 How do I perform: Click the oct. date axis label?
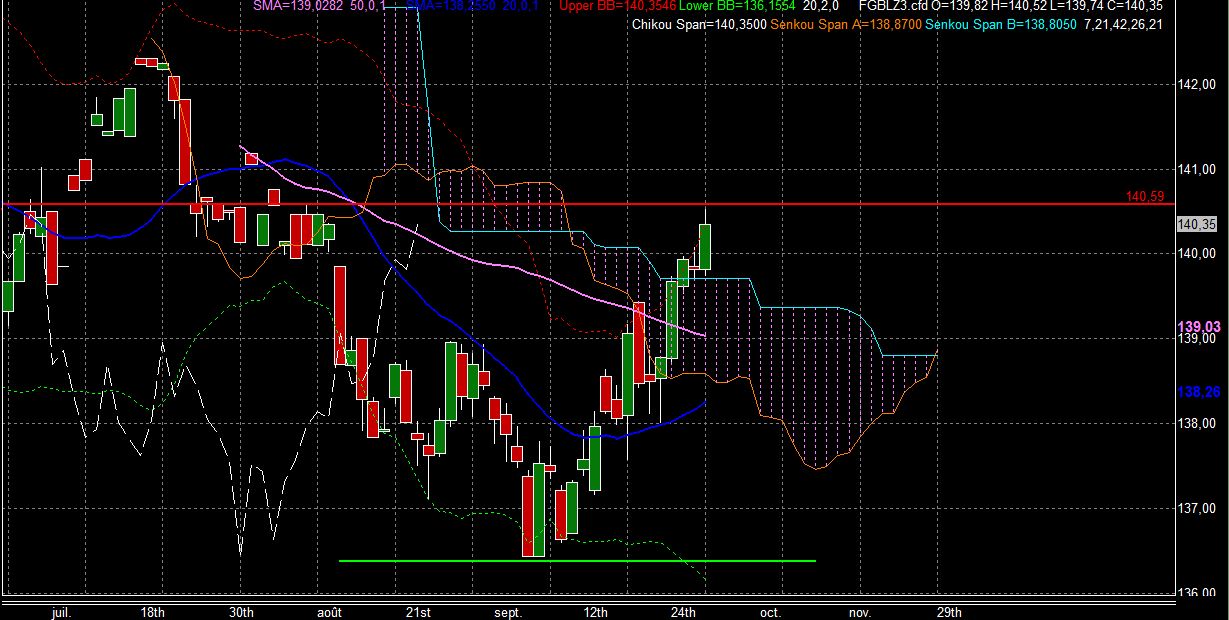771,611
